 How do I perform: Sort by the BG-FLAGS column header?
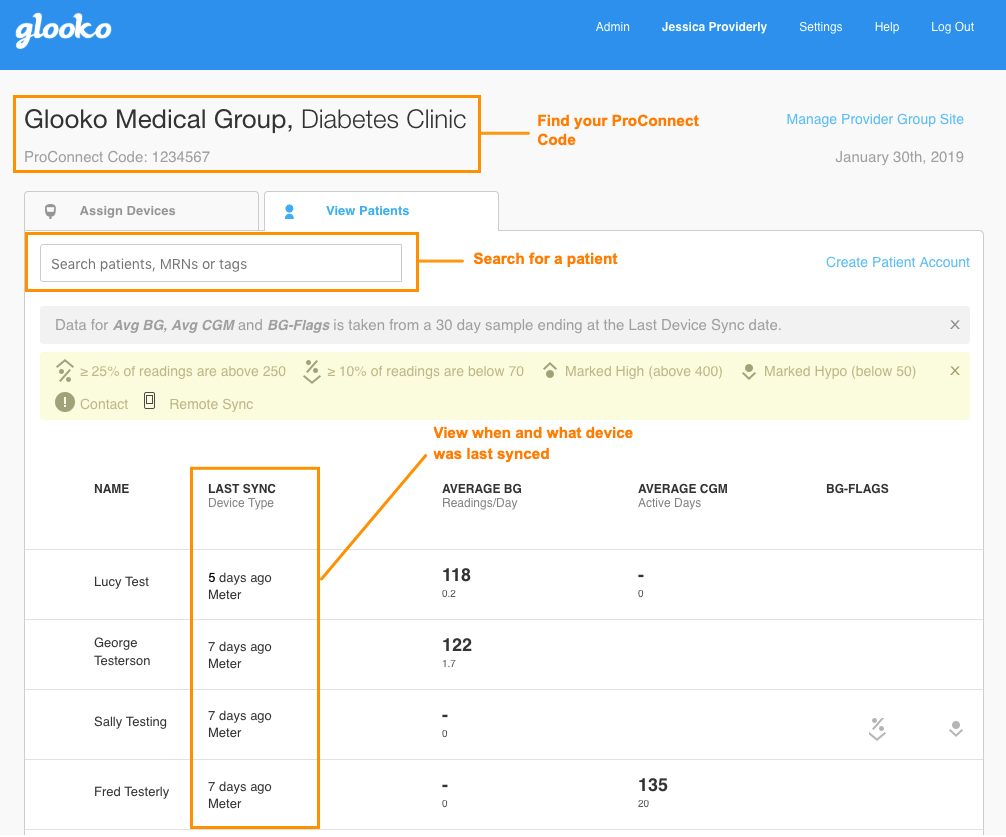pyautogui.click(x=857, y=489)
